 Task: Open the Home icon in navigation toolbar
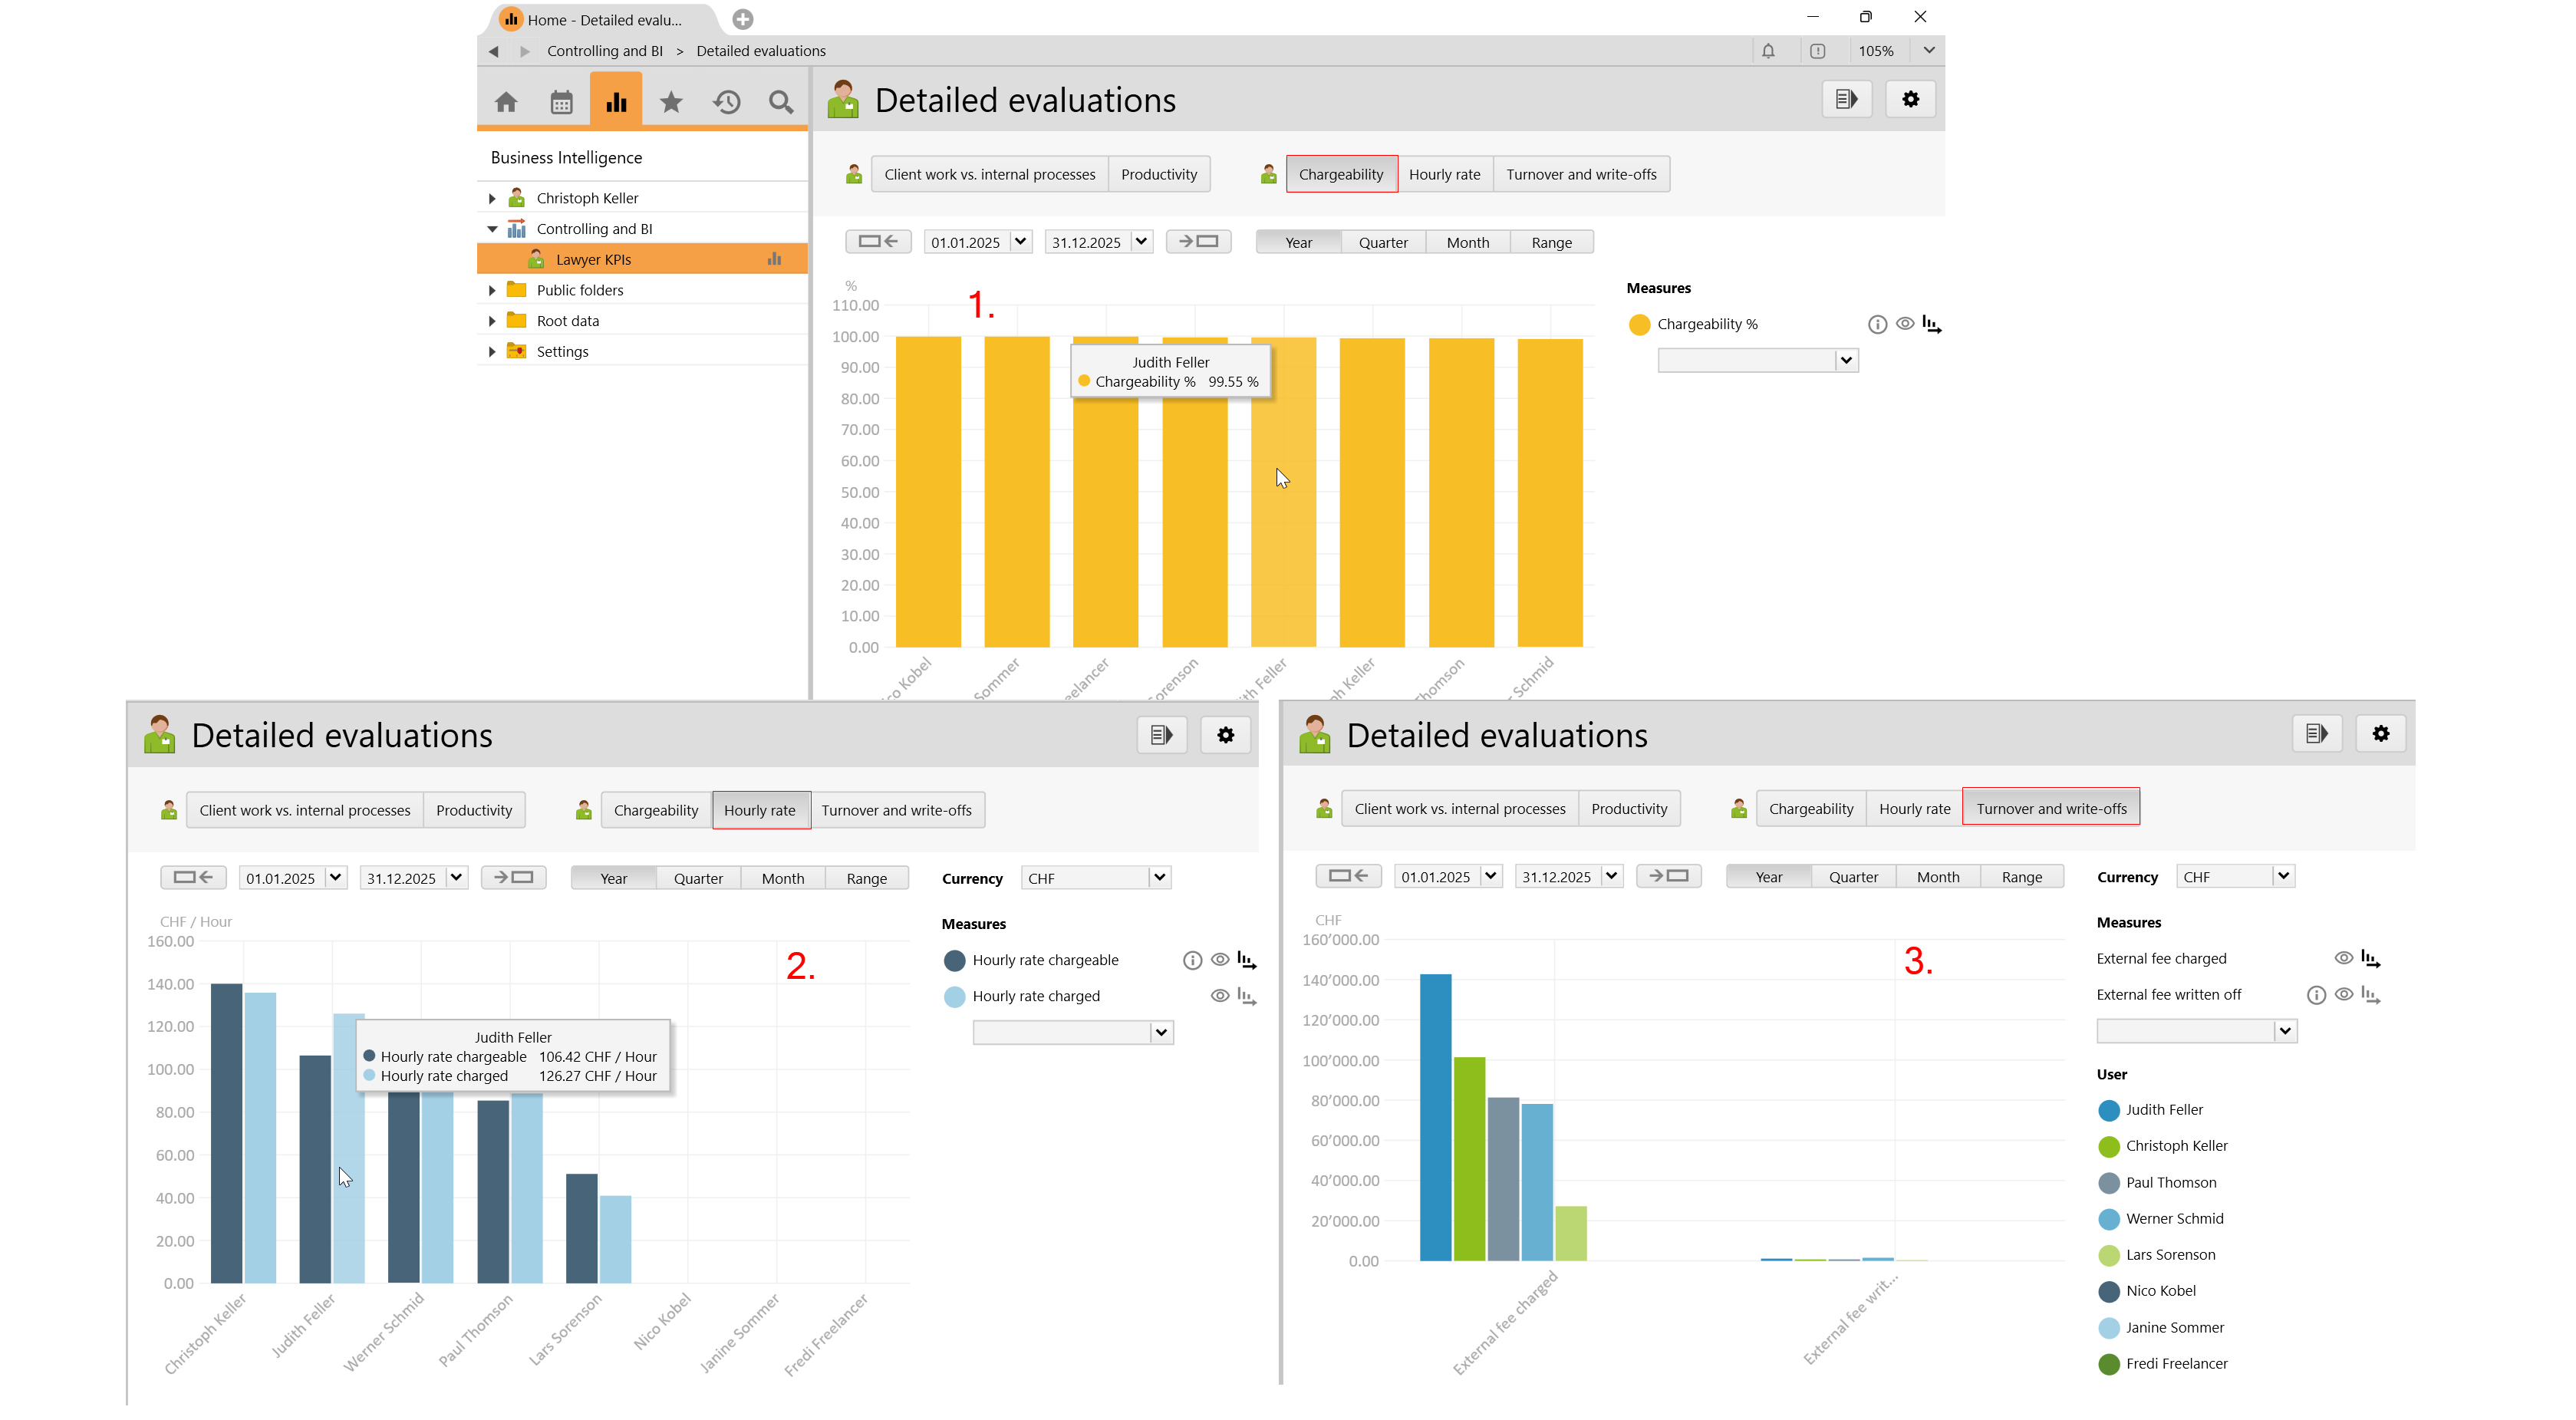(x=506, y=102)
